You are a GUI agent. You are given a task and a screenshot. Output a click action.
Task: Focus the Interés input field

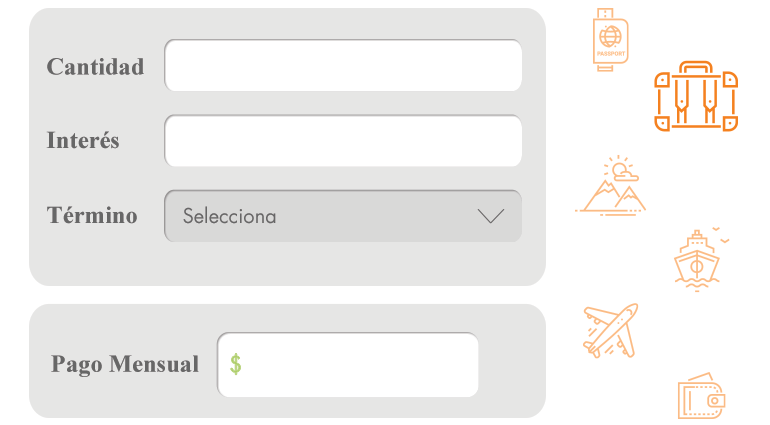tap(342, 141)
